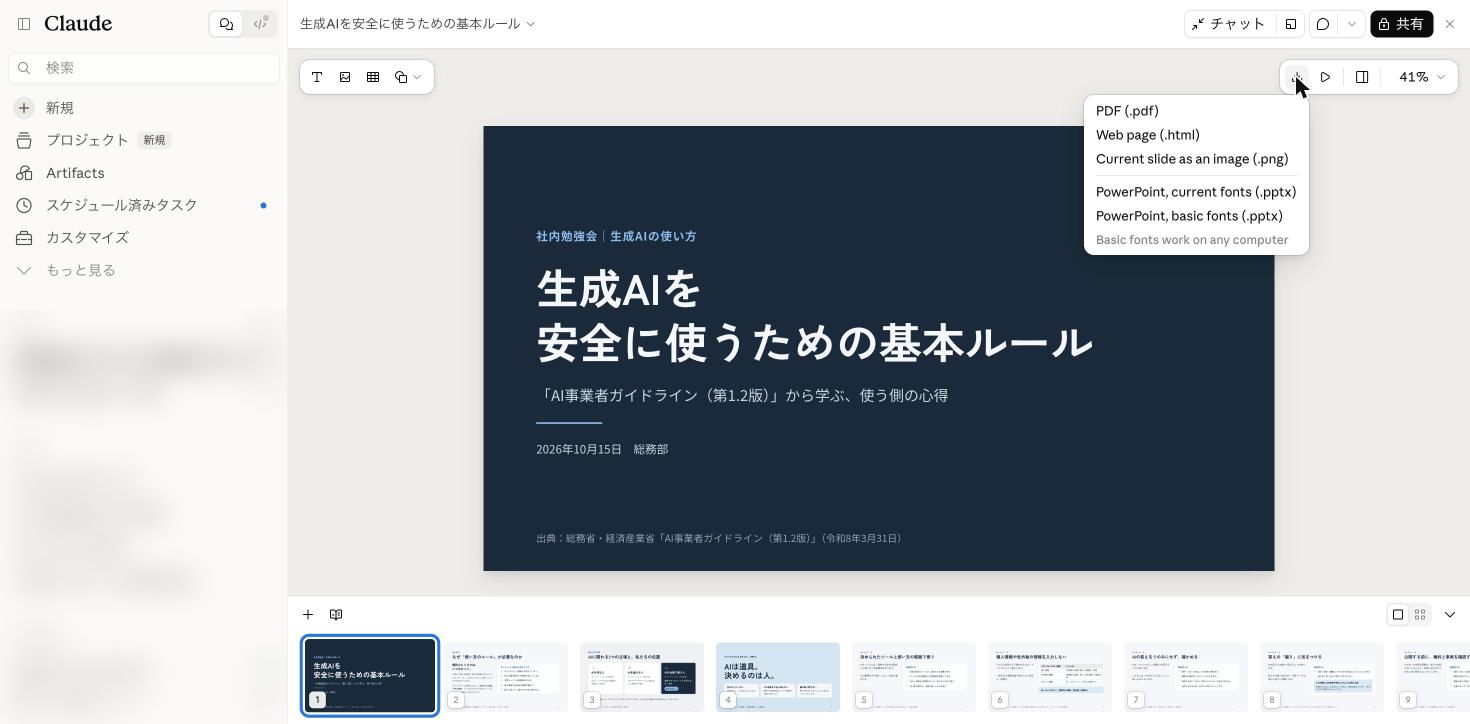
Task: Click the 出典 source footnote on slide
Action: pyautogui.click(x=719, y=539)
